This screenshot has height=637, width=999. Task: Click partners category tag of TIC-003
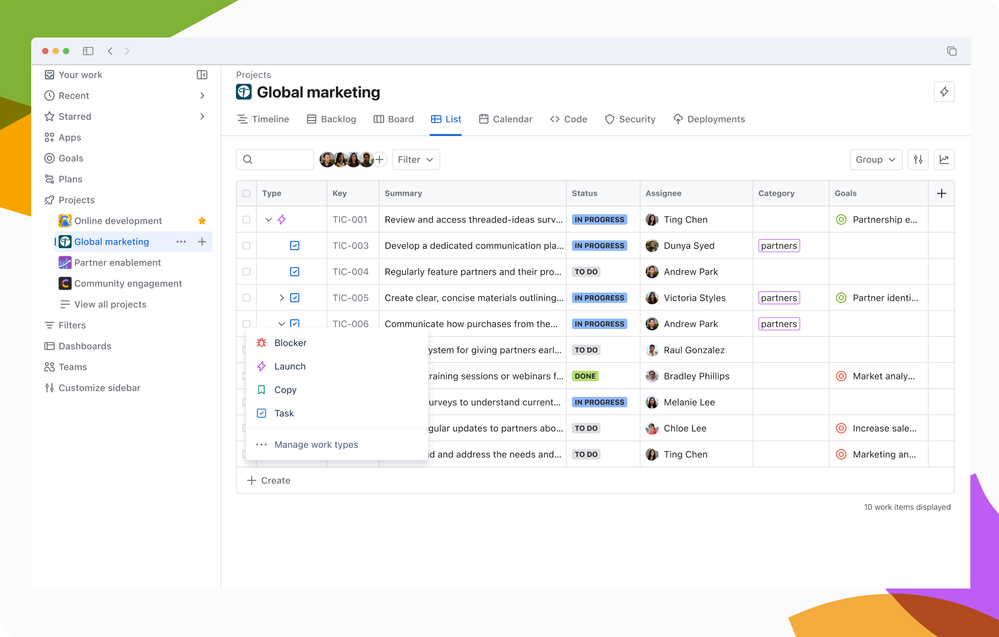coord(779,245)
